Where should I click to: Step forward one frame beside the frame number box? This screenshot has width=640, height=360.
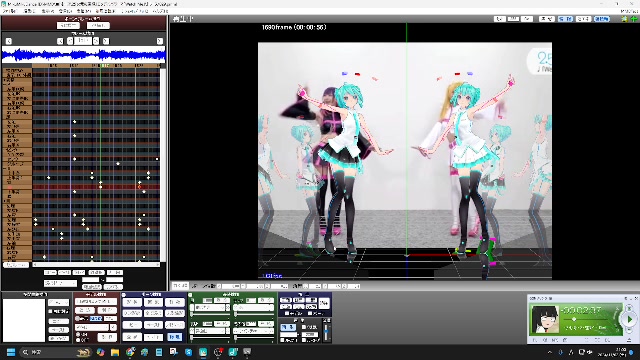(x=96, y=40)
